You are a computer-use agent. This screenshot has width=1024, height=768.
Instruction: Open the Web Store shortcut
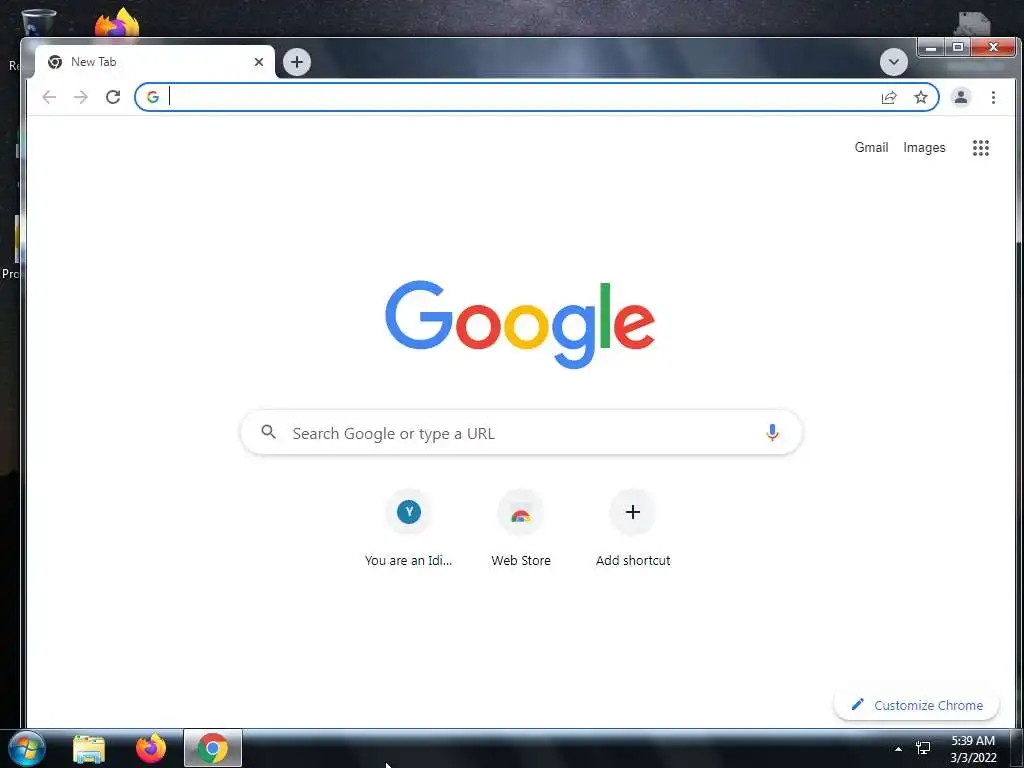pyautogui.click(x=520, y=528)
